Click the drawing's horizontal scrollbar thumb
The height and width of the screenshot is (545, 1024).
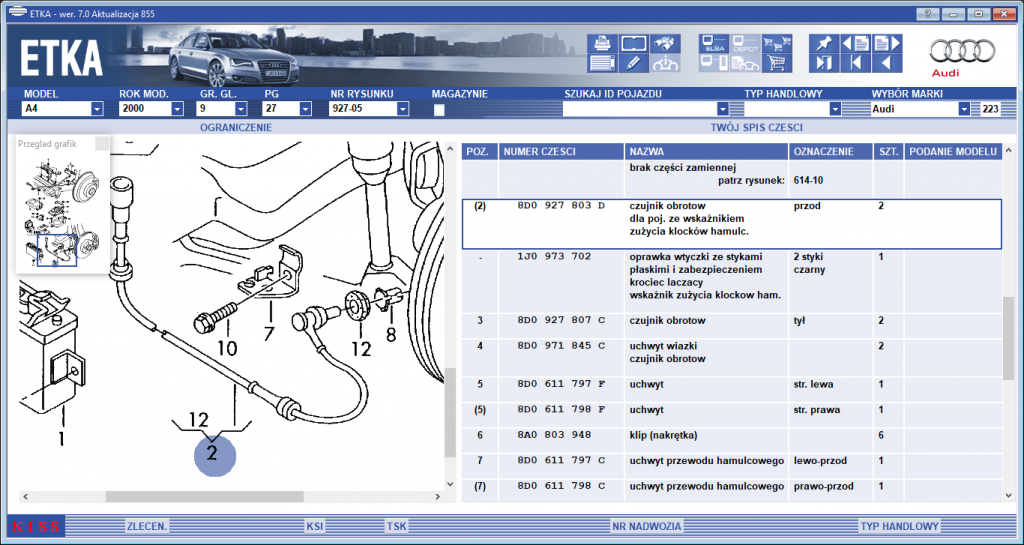click(204, 497)
